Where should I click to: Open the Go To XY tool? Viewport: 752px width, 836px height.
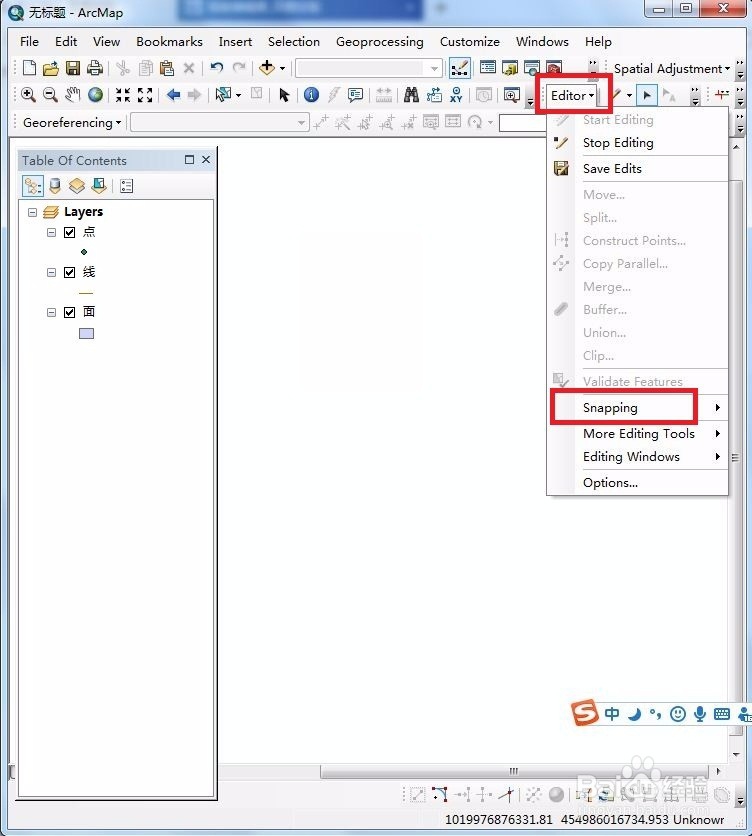click(x=456, y=95)
